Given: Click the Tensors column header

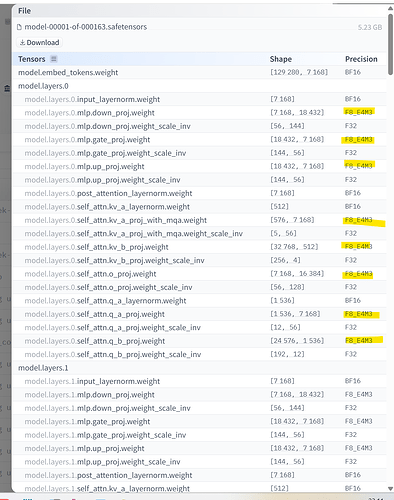Looking at the screenshot, I should pos(32,59).
